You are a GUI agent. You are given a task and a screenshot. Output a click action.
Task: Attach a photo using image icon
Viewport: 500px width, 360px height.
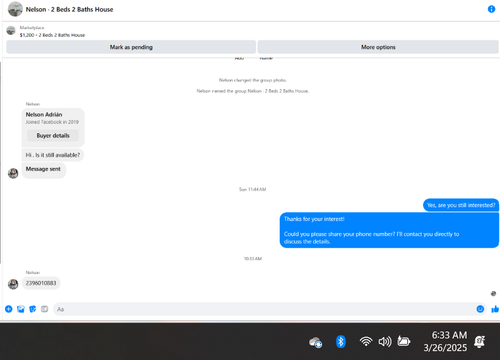21,309
